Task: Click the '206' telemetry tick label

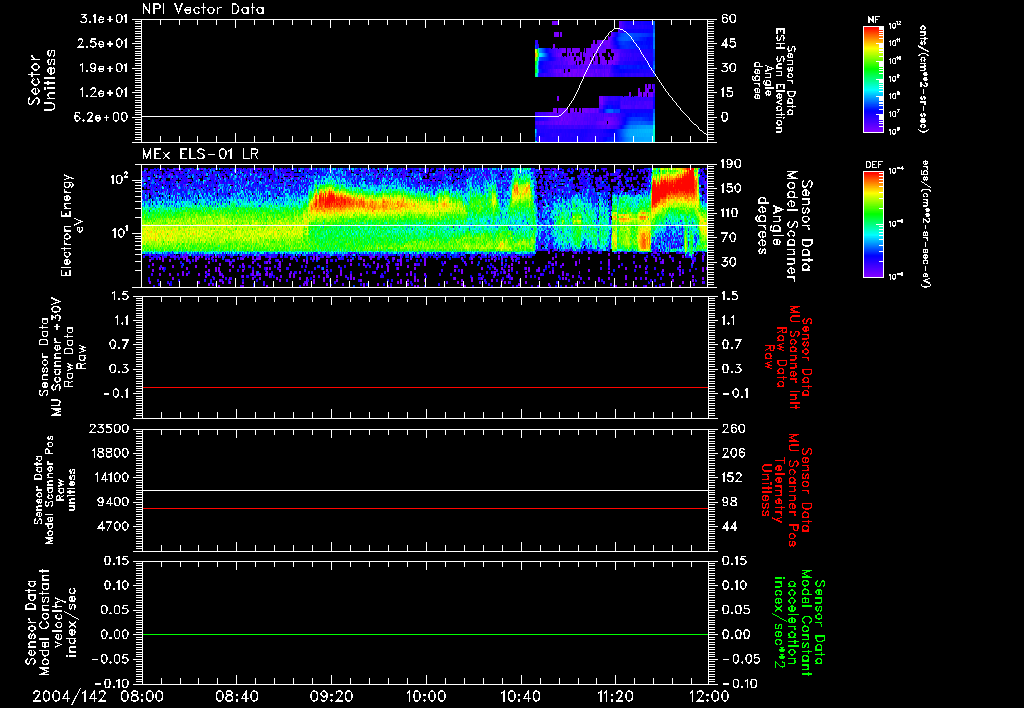Action: pos(733,453)
